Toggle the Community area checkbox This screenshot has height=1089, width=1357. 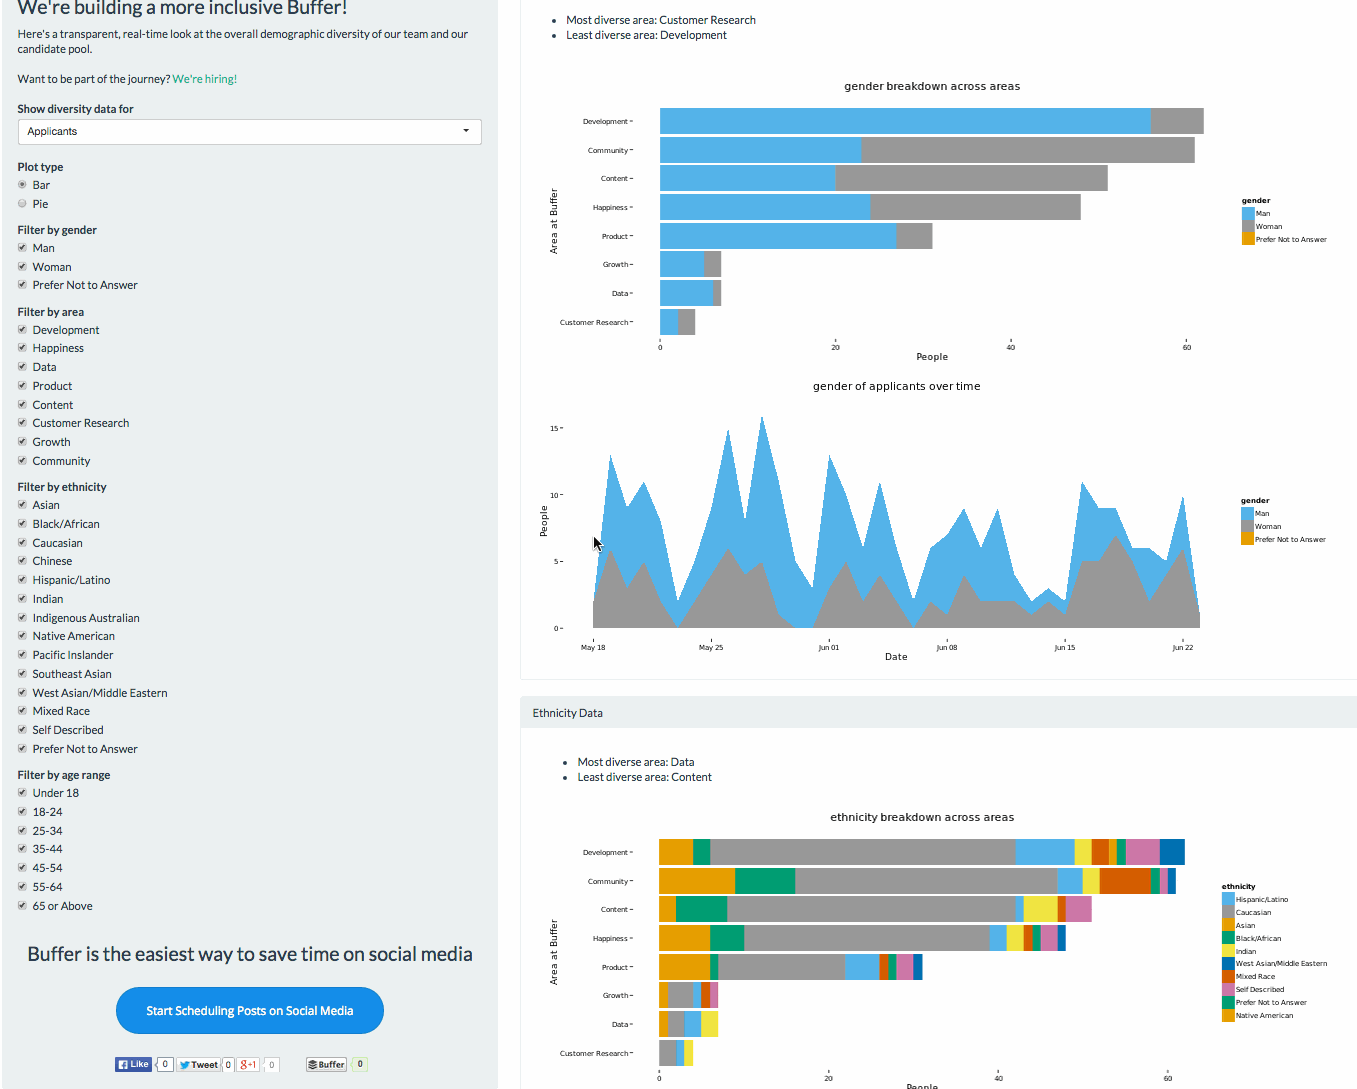click(22, 461)
